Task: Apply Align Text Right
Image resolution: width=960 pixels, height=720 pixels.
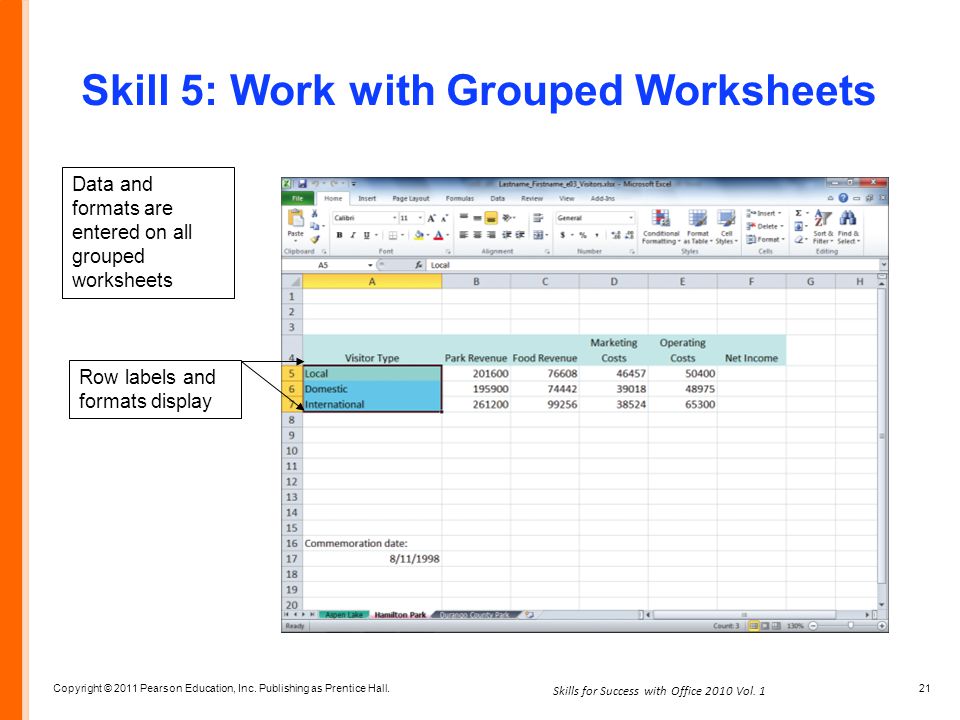Action: pos(490,235)
